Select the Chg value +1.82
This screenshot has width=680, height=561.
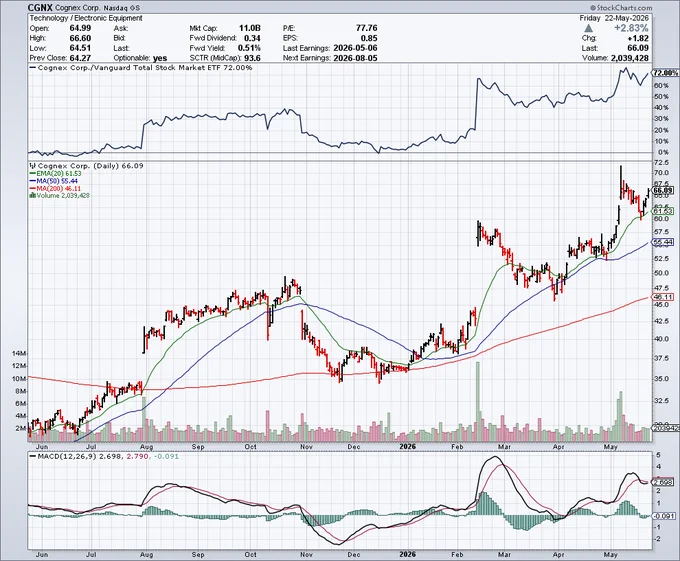tap(638, 38)
